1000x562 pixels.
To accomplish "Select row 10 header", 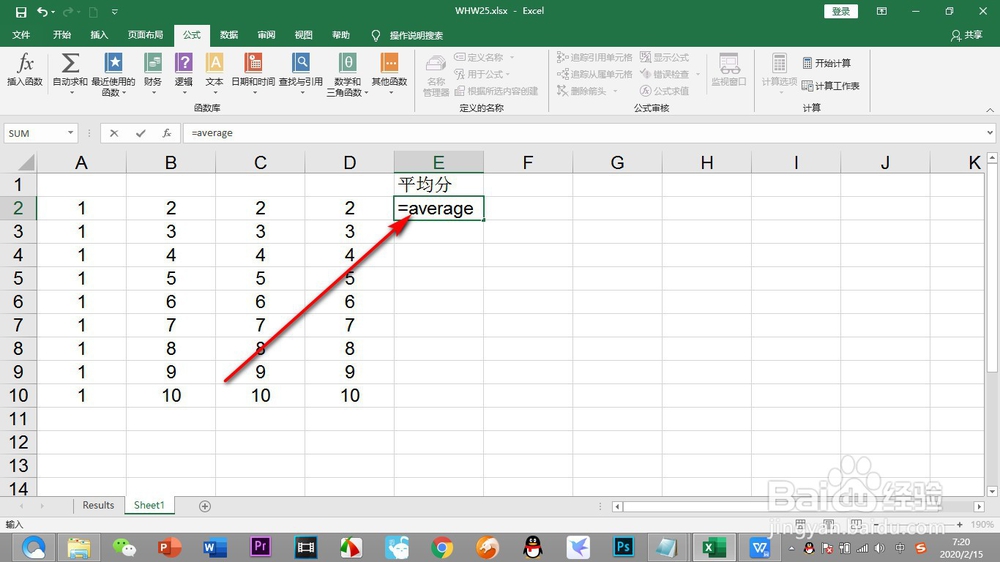I will point(18,396).
